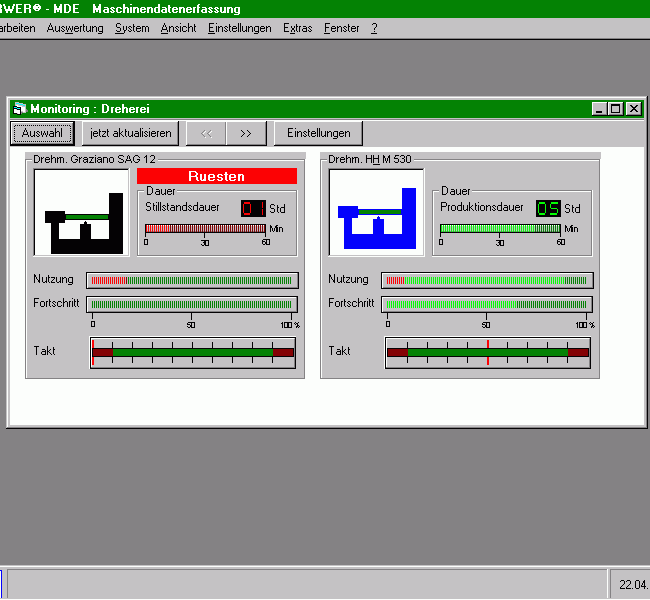Maximize the Monitoring : Dreherei window
The height and width of the screenshot is (600, 650).
[x=616, y=109]
